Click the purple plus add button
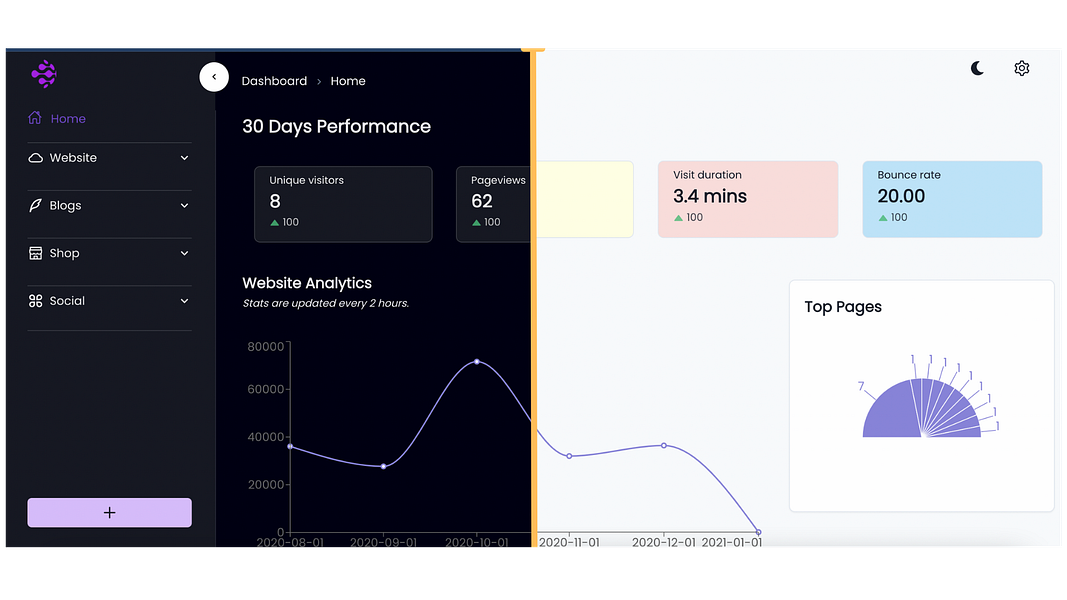Viewport: 1067px width, 600px height. [110, 512]
